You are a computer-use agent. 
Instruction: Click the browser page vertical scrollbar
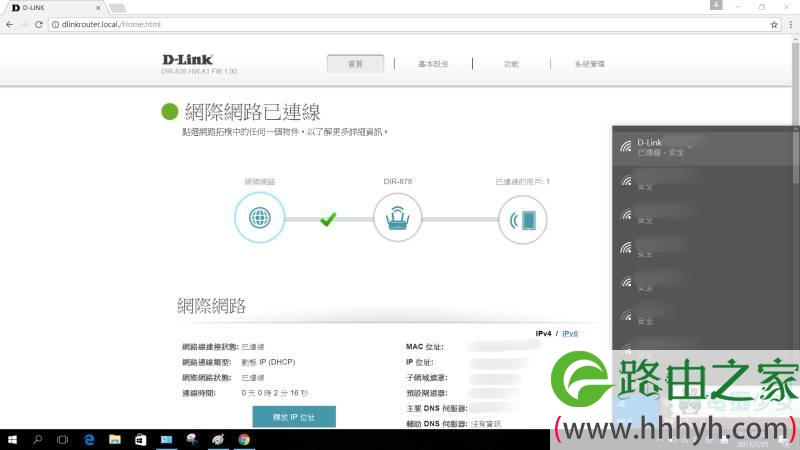[796, 82]
